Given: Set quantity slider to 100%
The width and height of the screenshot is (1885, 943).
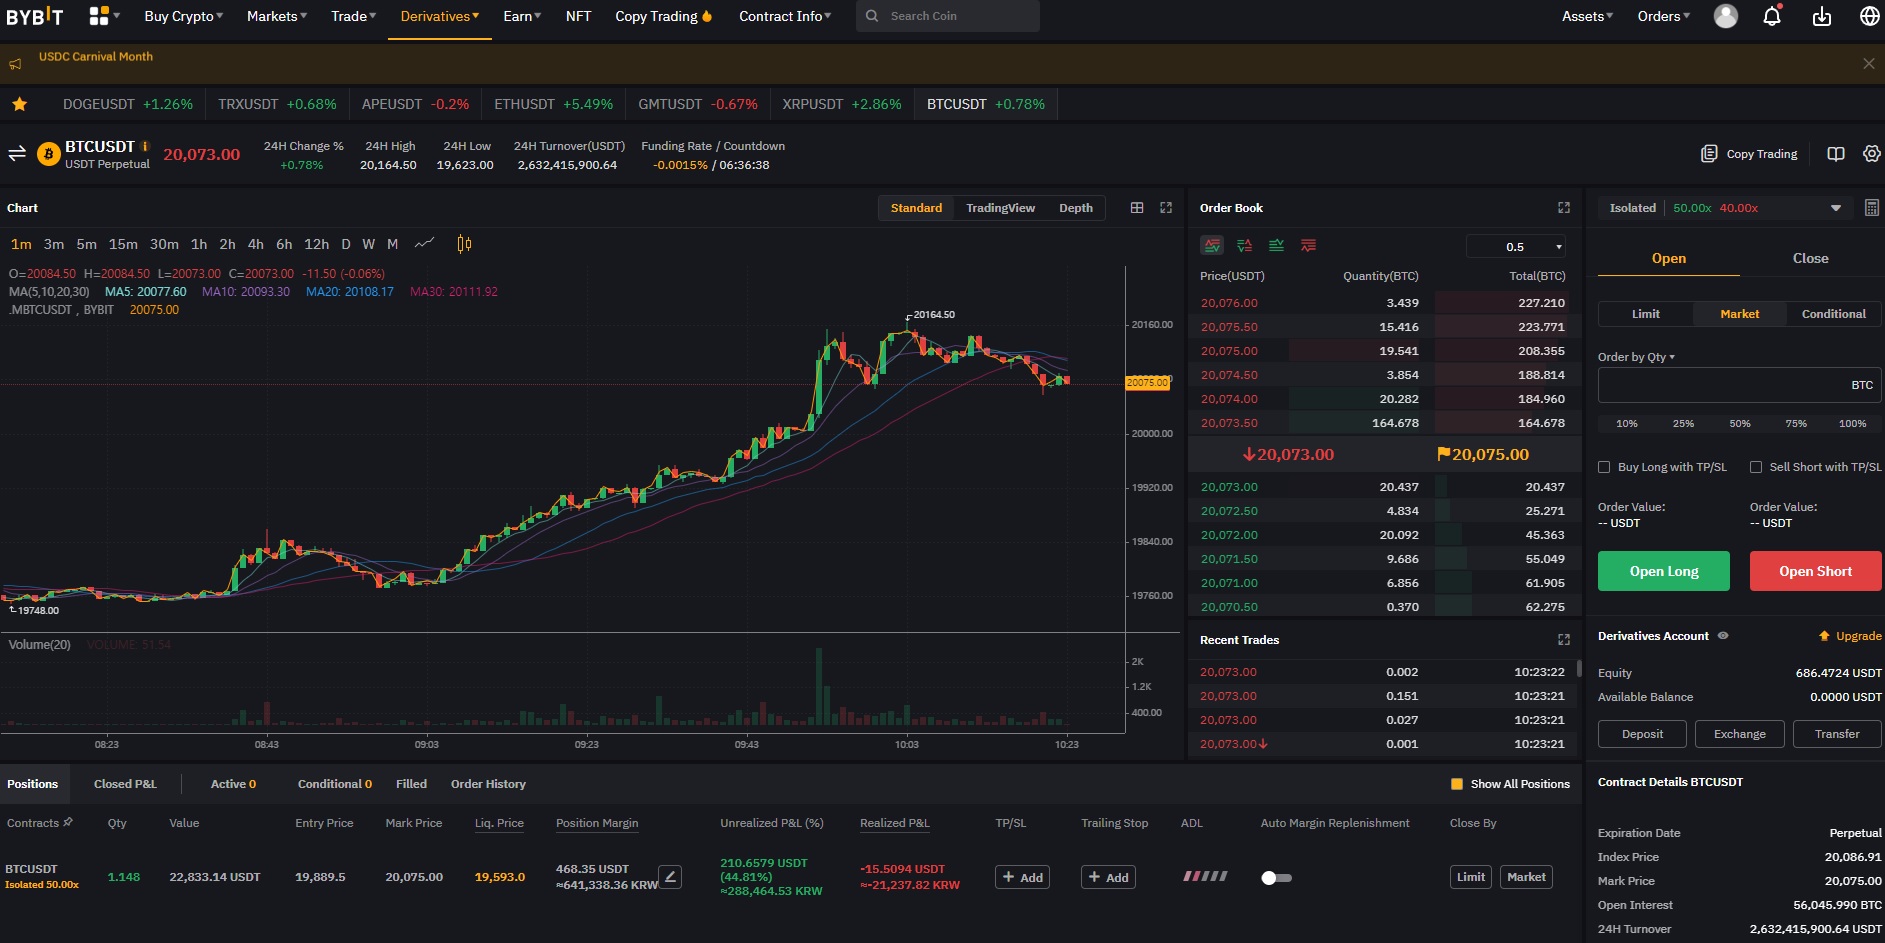Looking at the screenshot, I should pos(1852,424).
